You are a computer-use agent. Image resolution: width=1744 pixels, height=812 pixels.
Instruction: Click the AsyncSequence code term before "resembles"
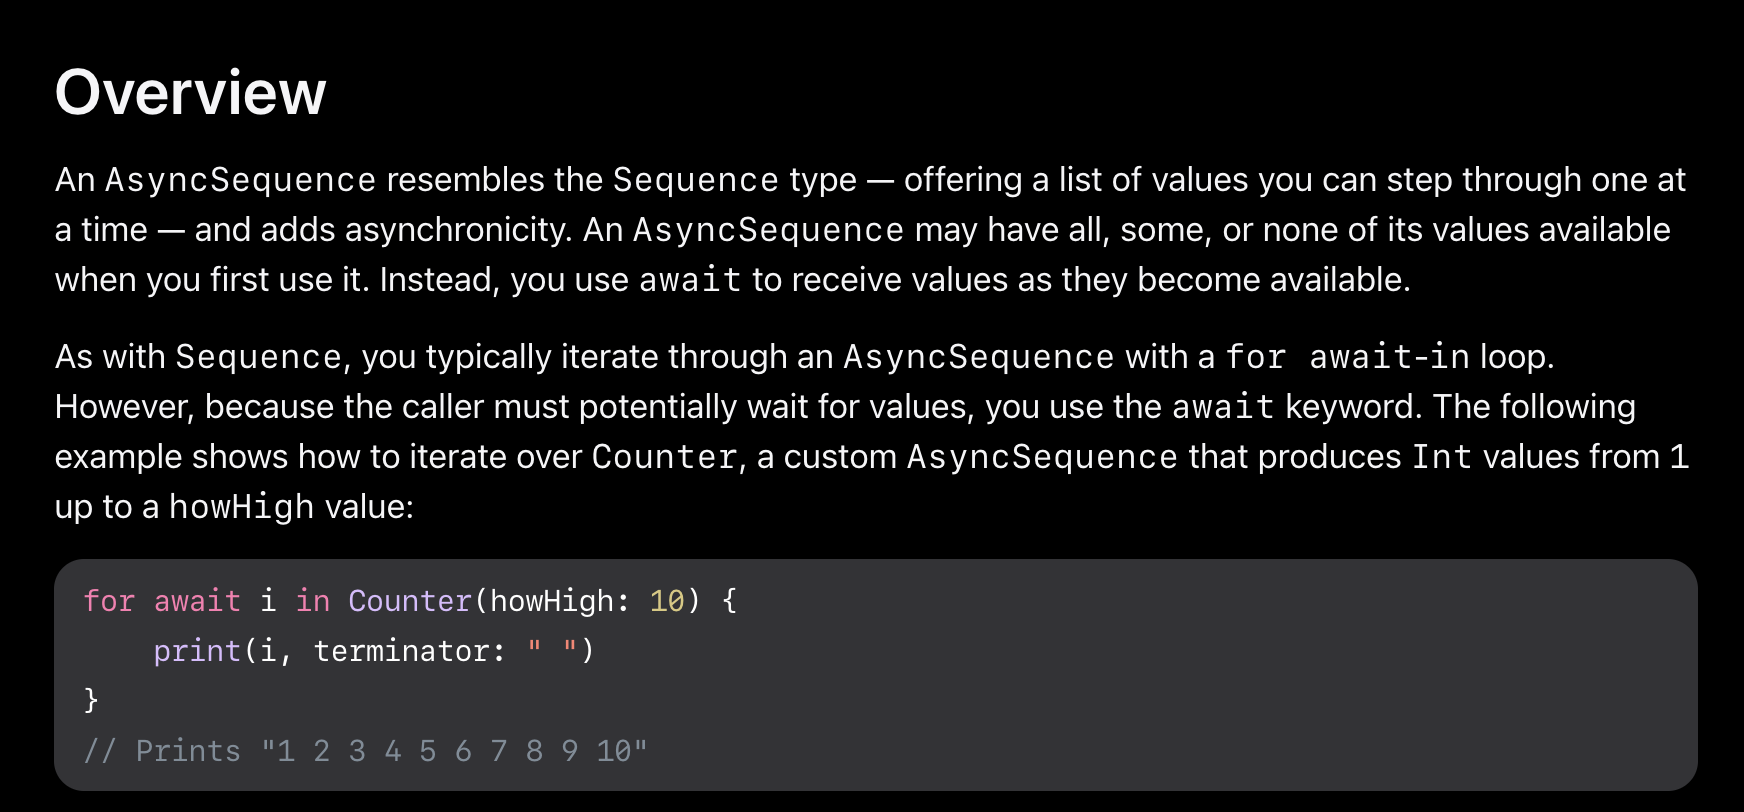tap(241, 180)
